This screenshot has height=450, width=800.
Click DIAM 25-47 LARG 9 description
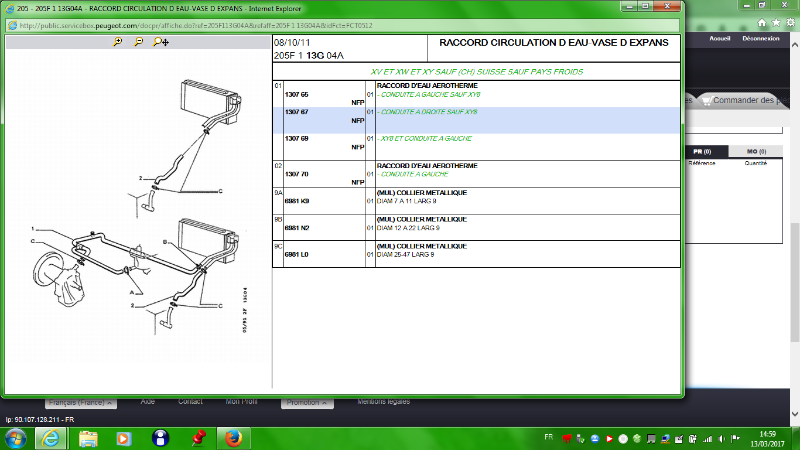(406, 254)
